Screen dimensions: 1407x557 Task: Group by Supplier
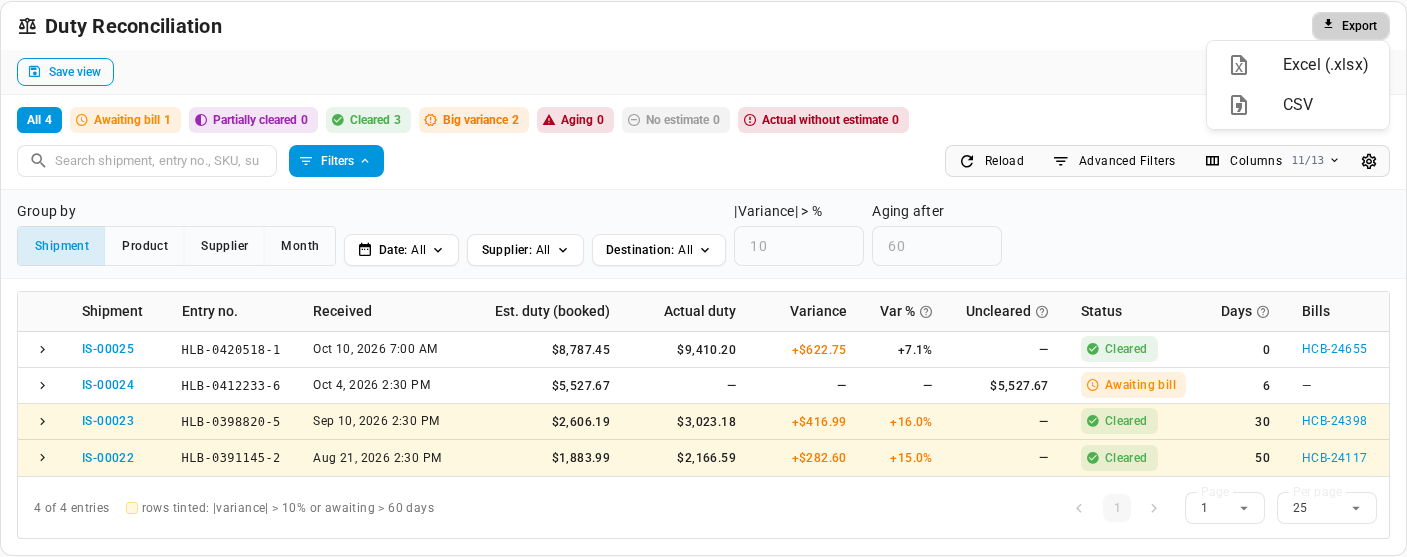224,246
